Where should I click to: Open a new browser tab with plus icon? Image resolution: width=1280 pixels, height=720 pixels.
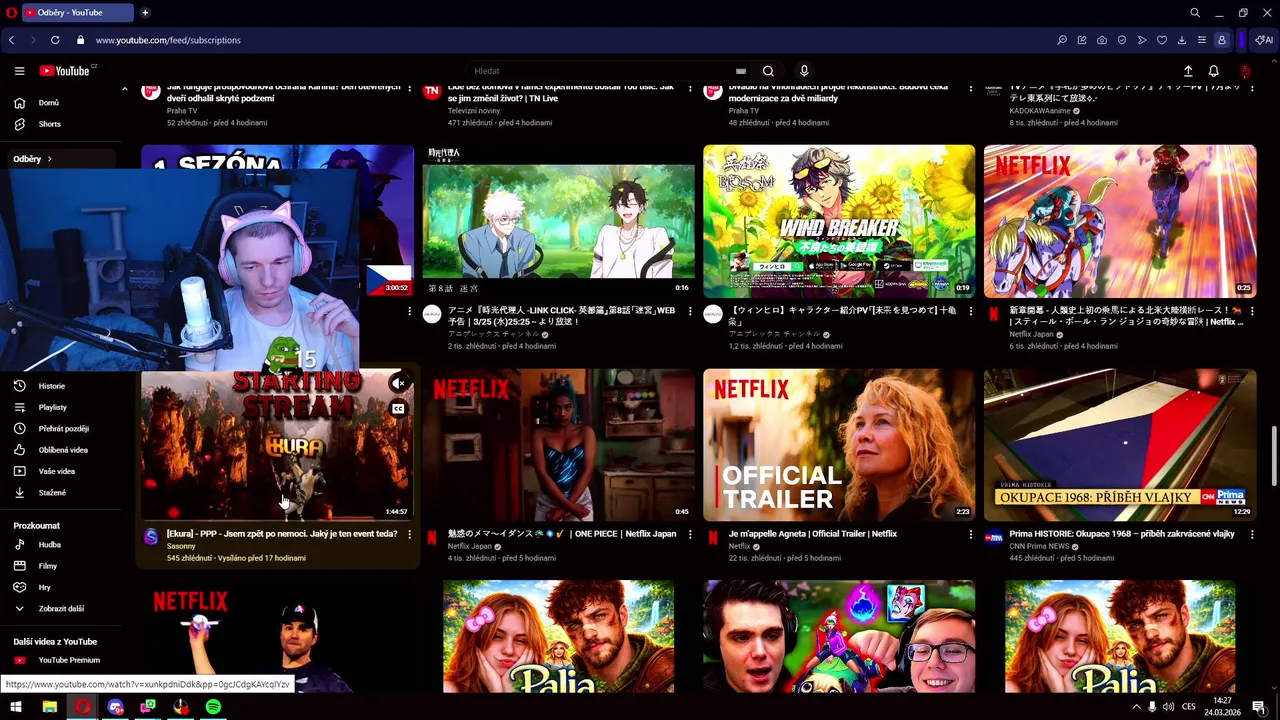[x=145, y=13]
